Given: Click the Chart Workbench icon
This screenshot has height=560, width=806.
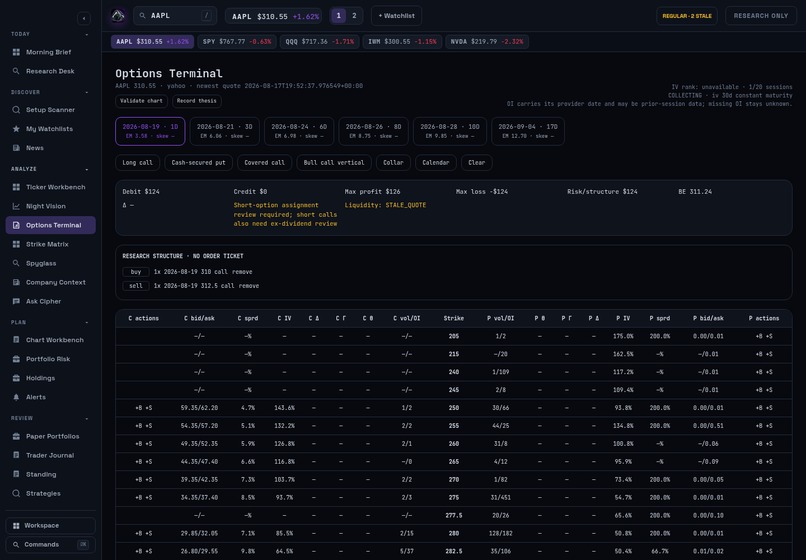Looking at the screenshot, I should (x=16, y=339).
